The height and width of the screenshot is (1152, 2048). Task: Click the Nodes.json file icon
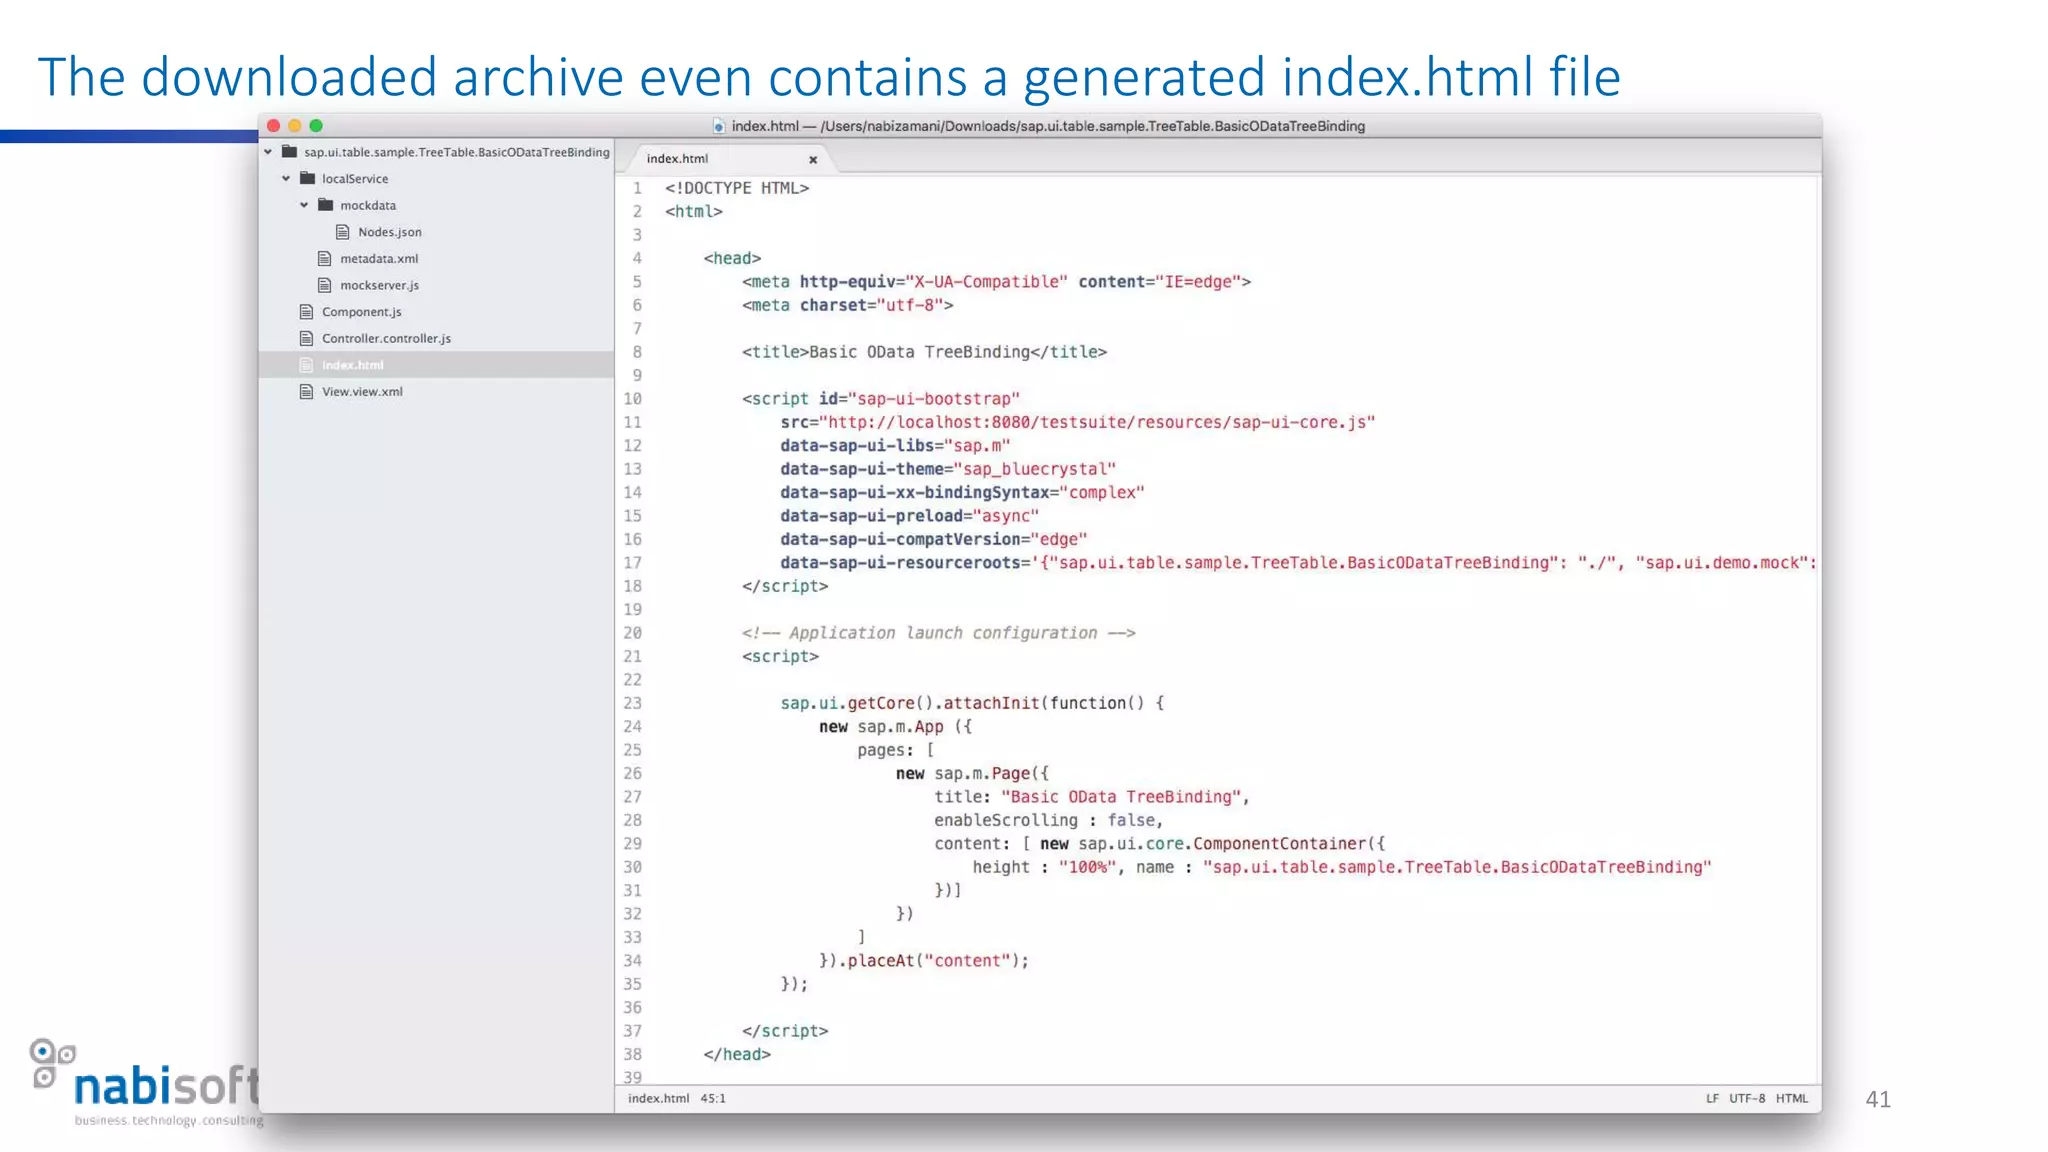(x=343, y=232)
